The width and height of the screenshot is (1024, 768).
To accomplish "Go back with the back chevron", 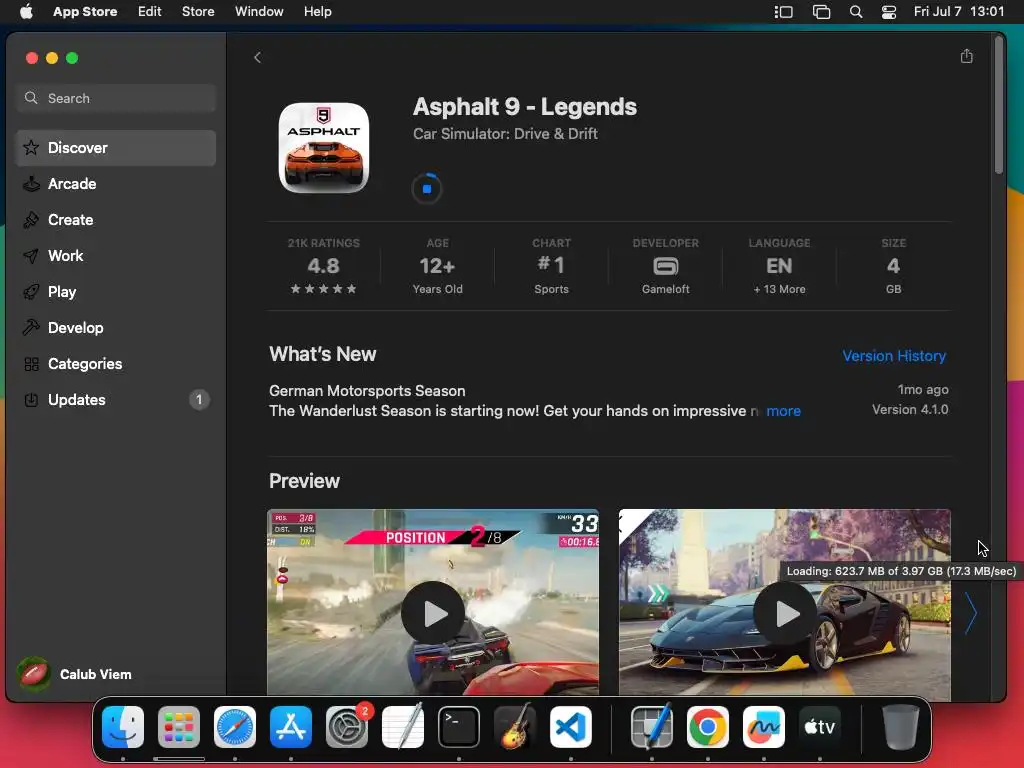I will coord(257,57).
